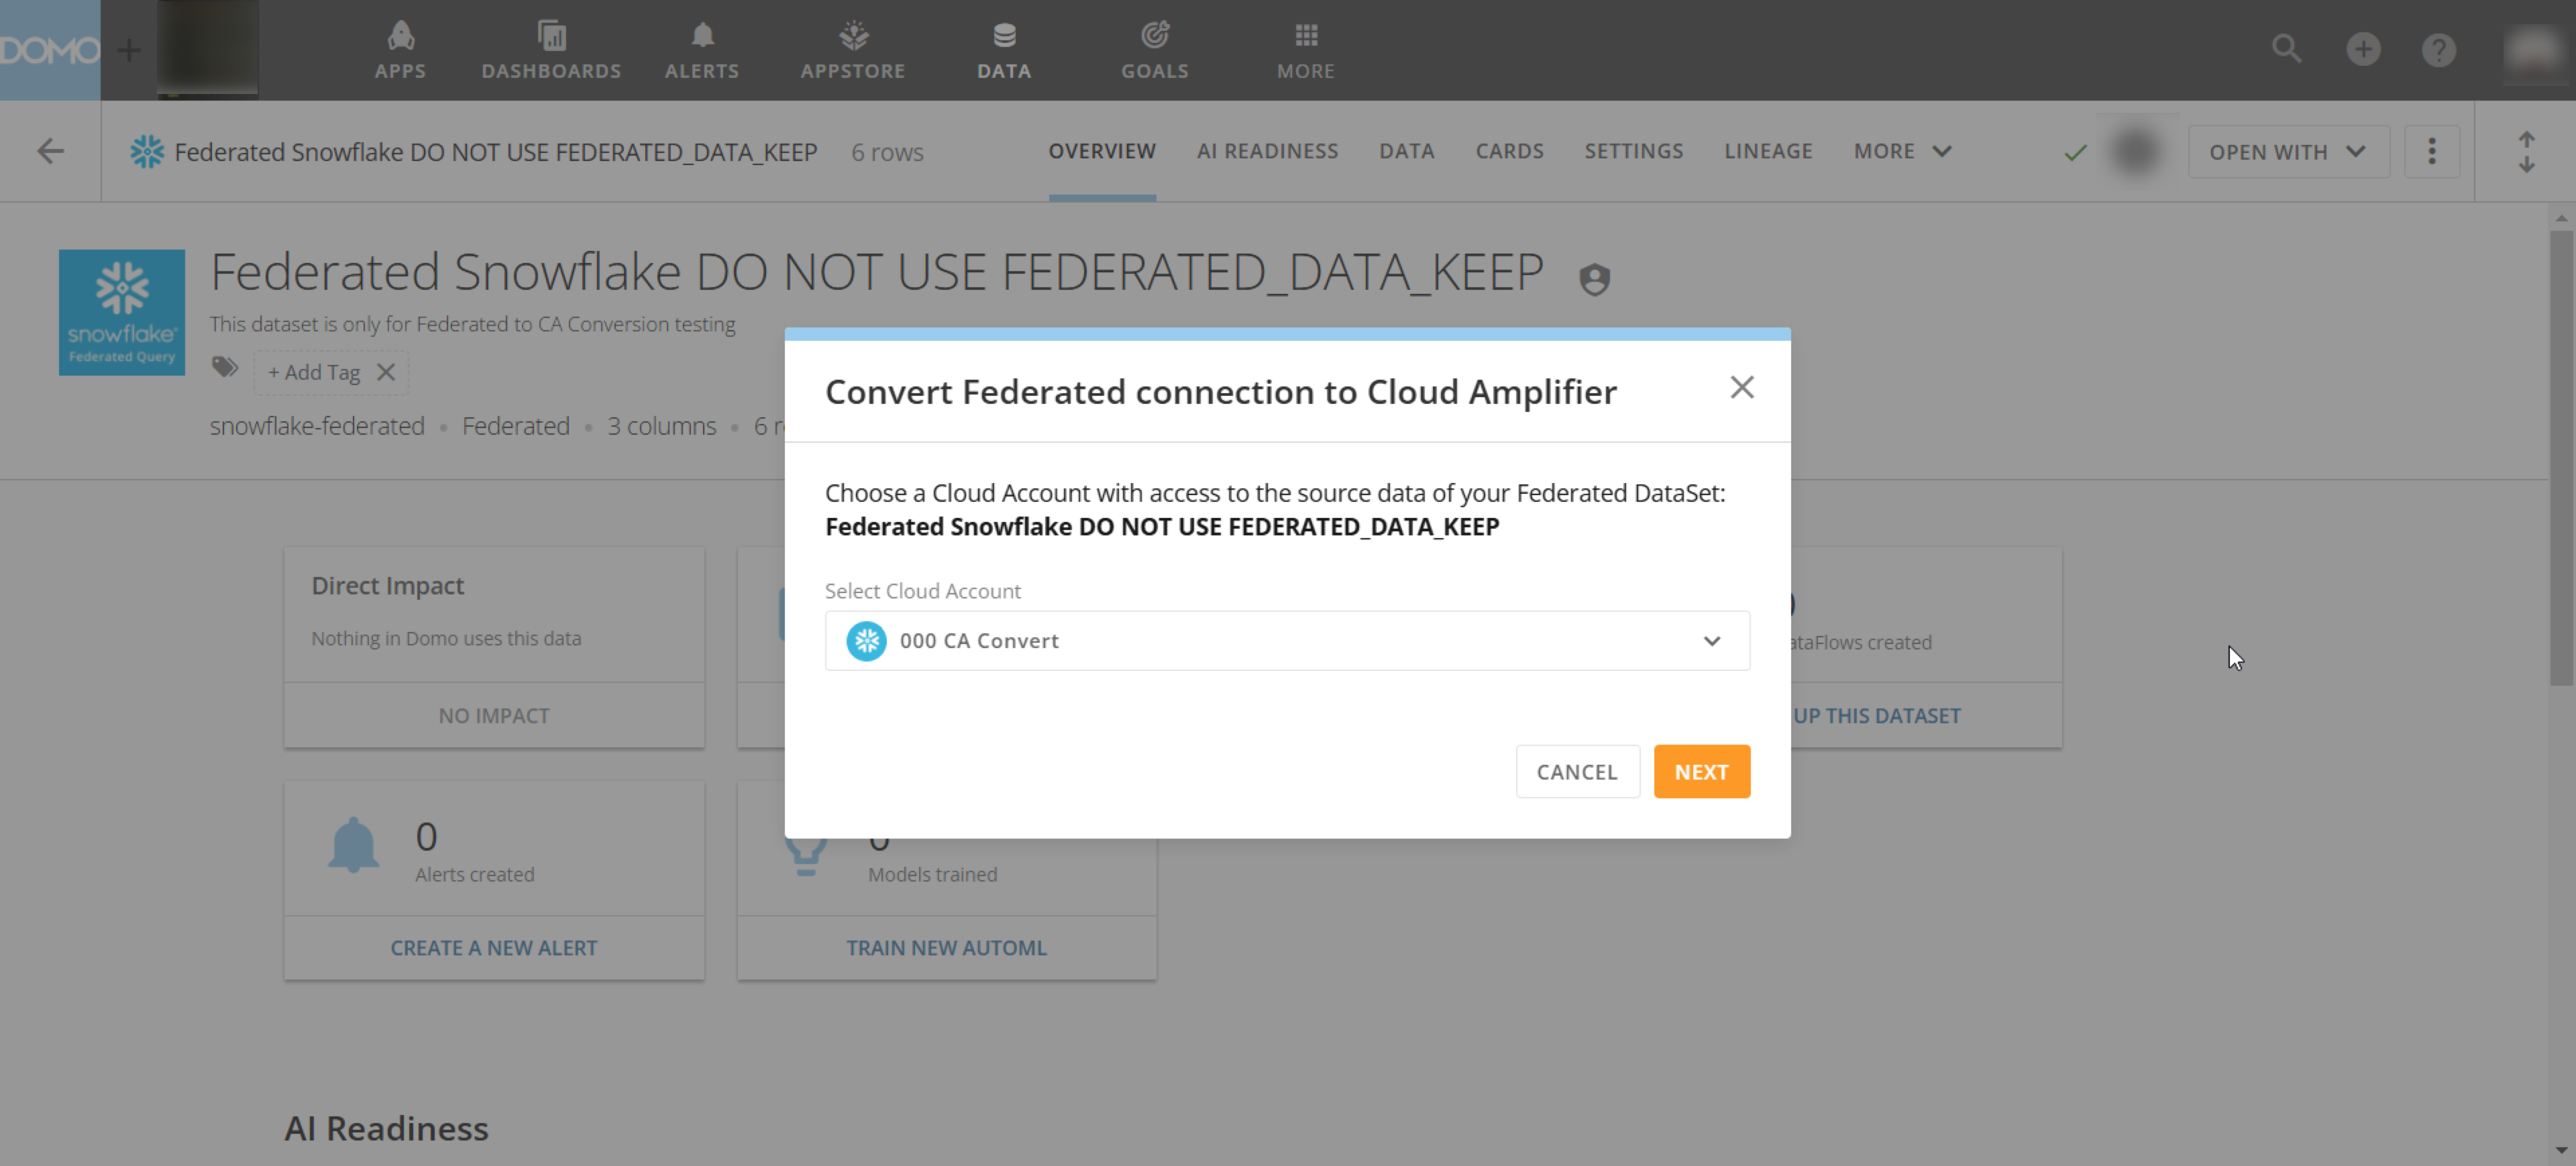Click the add plus circle icon

[2363, 49]
